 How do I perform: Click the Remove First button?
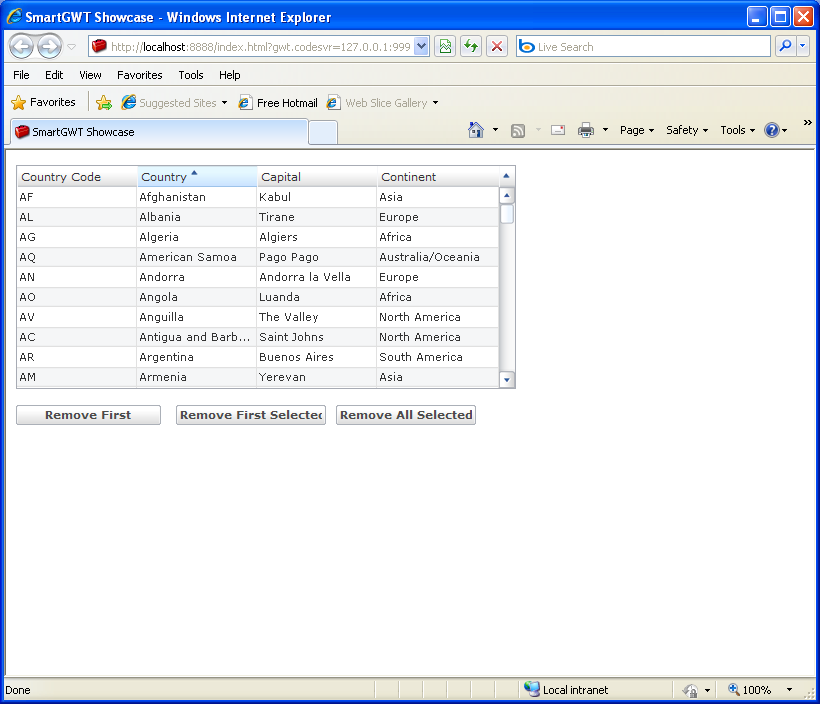click(88, 415)
